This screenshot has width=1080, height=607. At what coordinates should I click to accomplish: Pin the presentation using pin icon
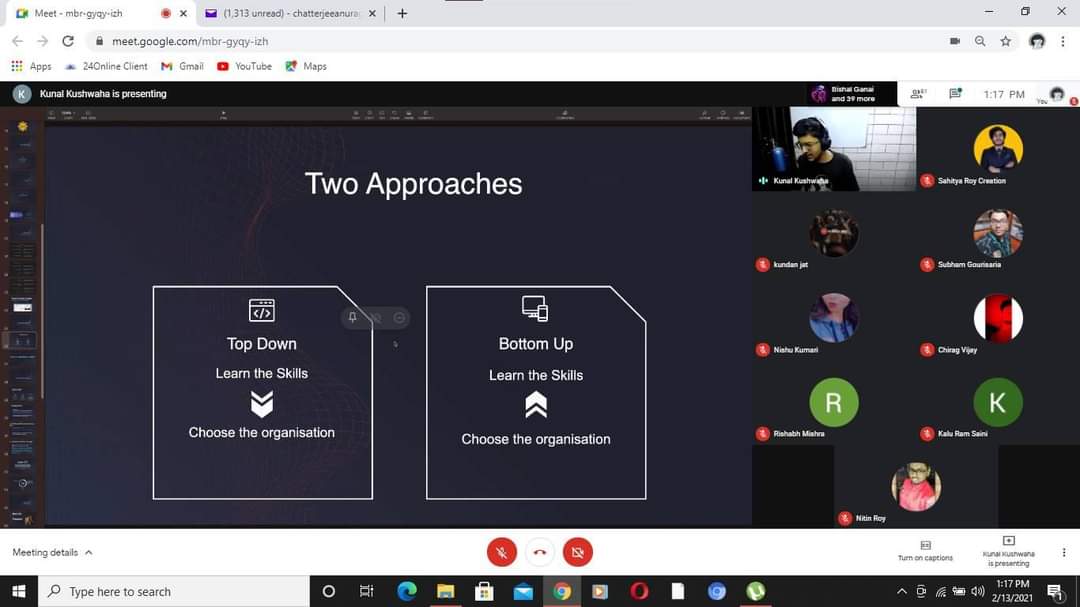(x=352, y=318)
